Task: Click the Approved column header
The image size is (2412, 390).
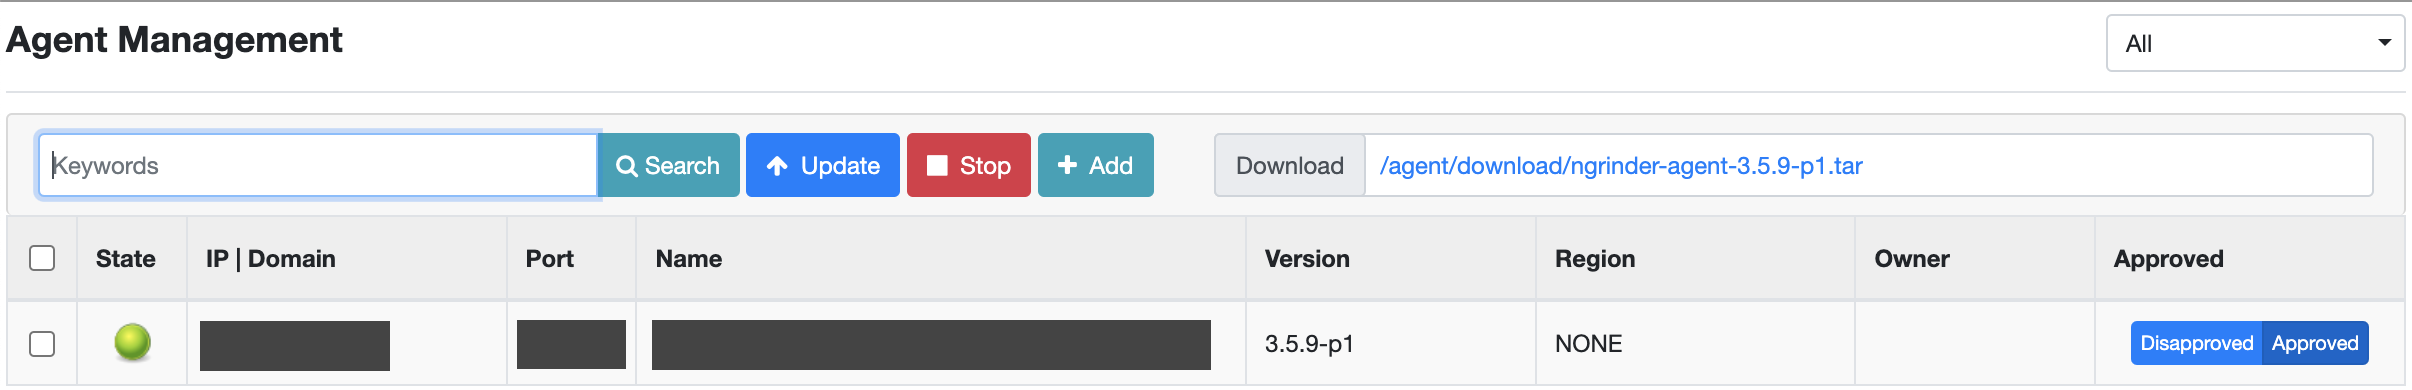Action: pyautogui.click(x=2168, y=259)
